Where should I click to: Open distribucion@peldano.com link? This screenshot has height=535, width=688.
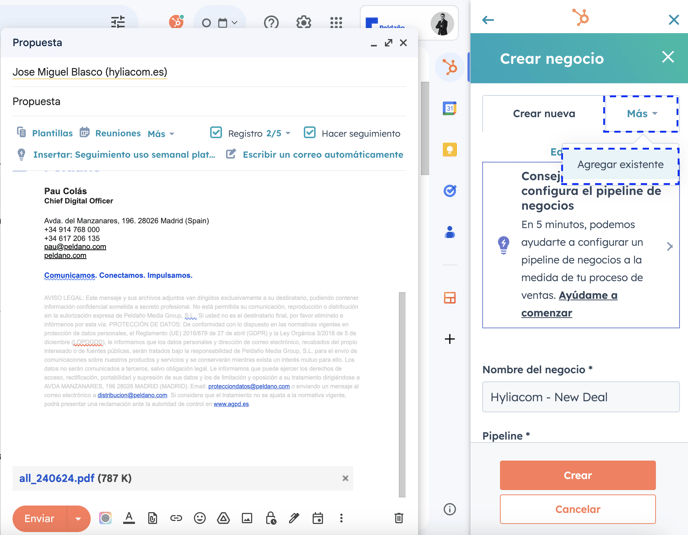tap(132, 395)
